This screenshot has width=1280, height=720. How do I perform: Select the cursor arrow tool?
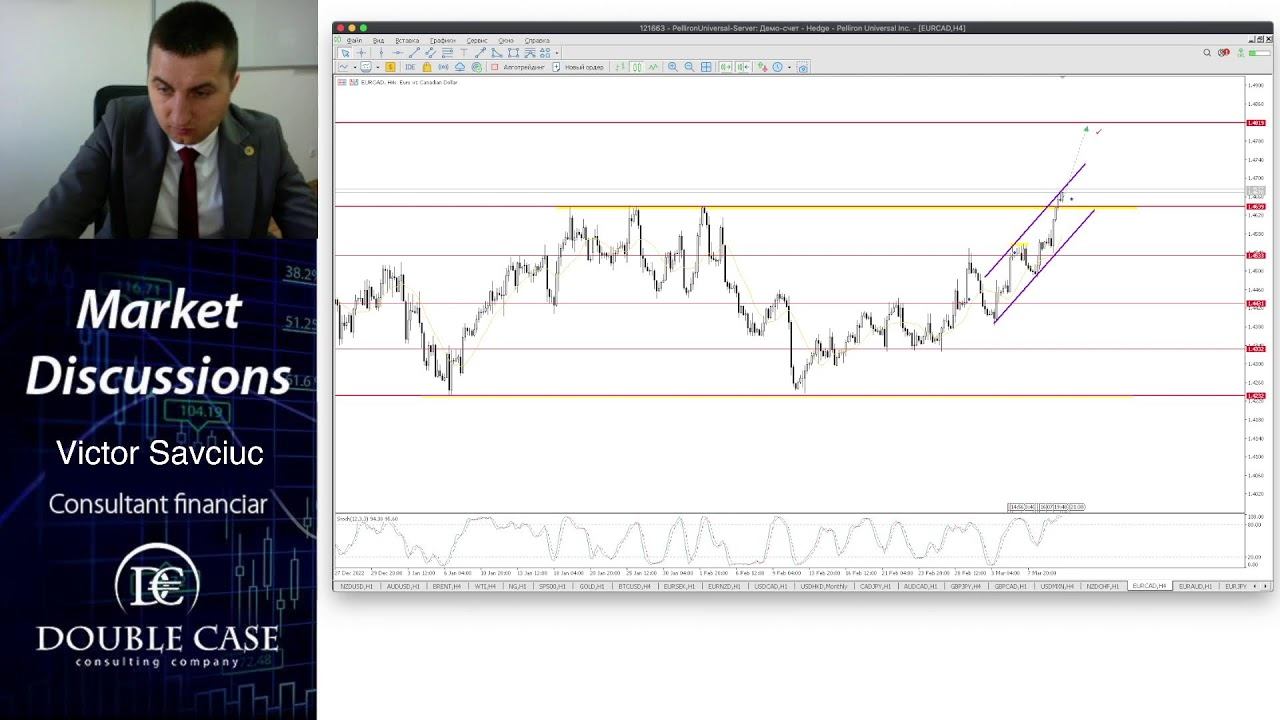click(x=345, y=53)
